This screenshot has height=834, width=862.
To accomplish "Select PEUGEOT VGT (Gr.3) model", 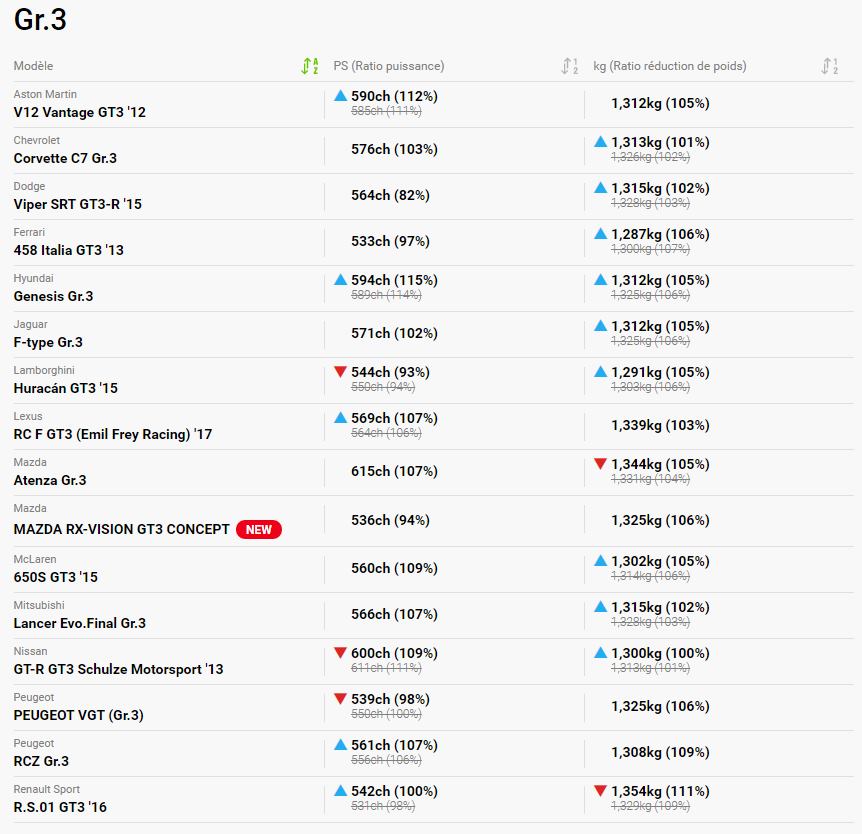I will point(79,715).
